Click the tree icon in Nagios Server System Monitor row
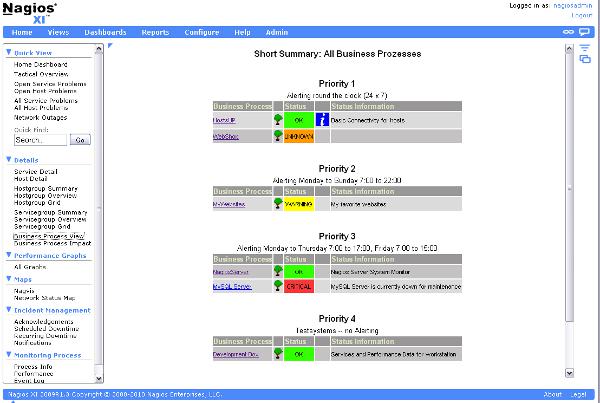 click(278, 271)
